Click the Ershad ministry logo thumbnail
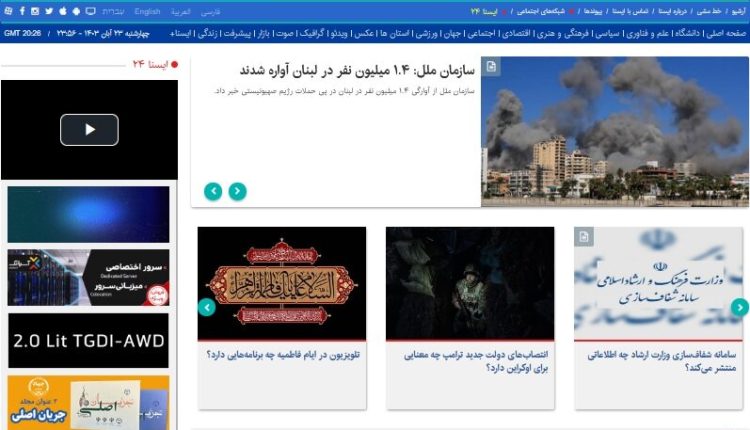The width and height of the screenshot is (750, 430). point(658,283)
